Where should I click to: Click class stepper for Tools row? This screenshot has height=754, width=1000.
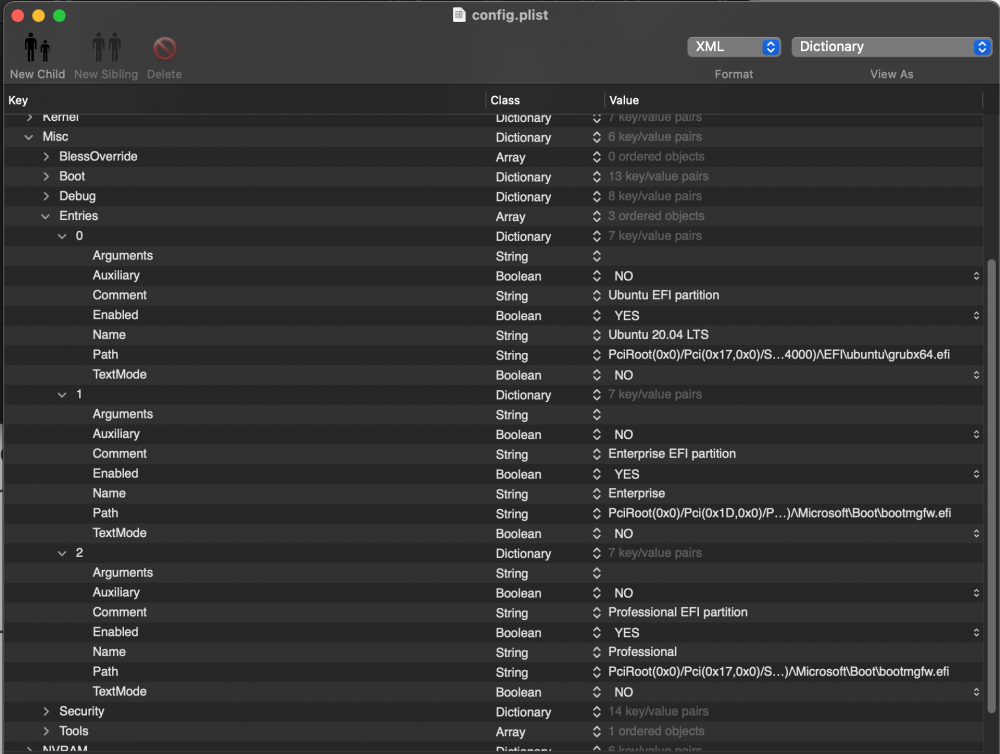(596, 731)
